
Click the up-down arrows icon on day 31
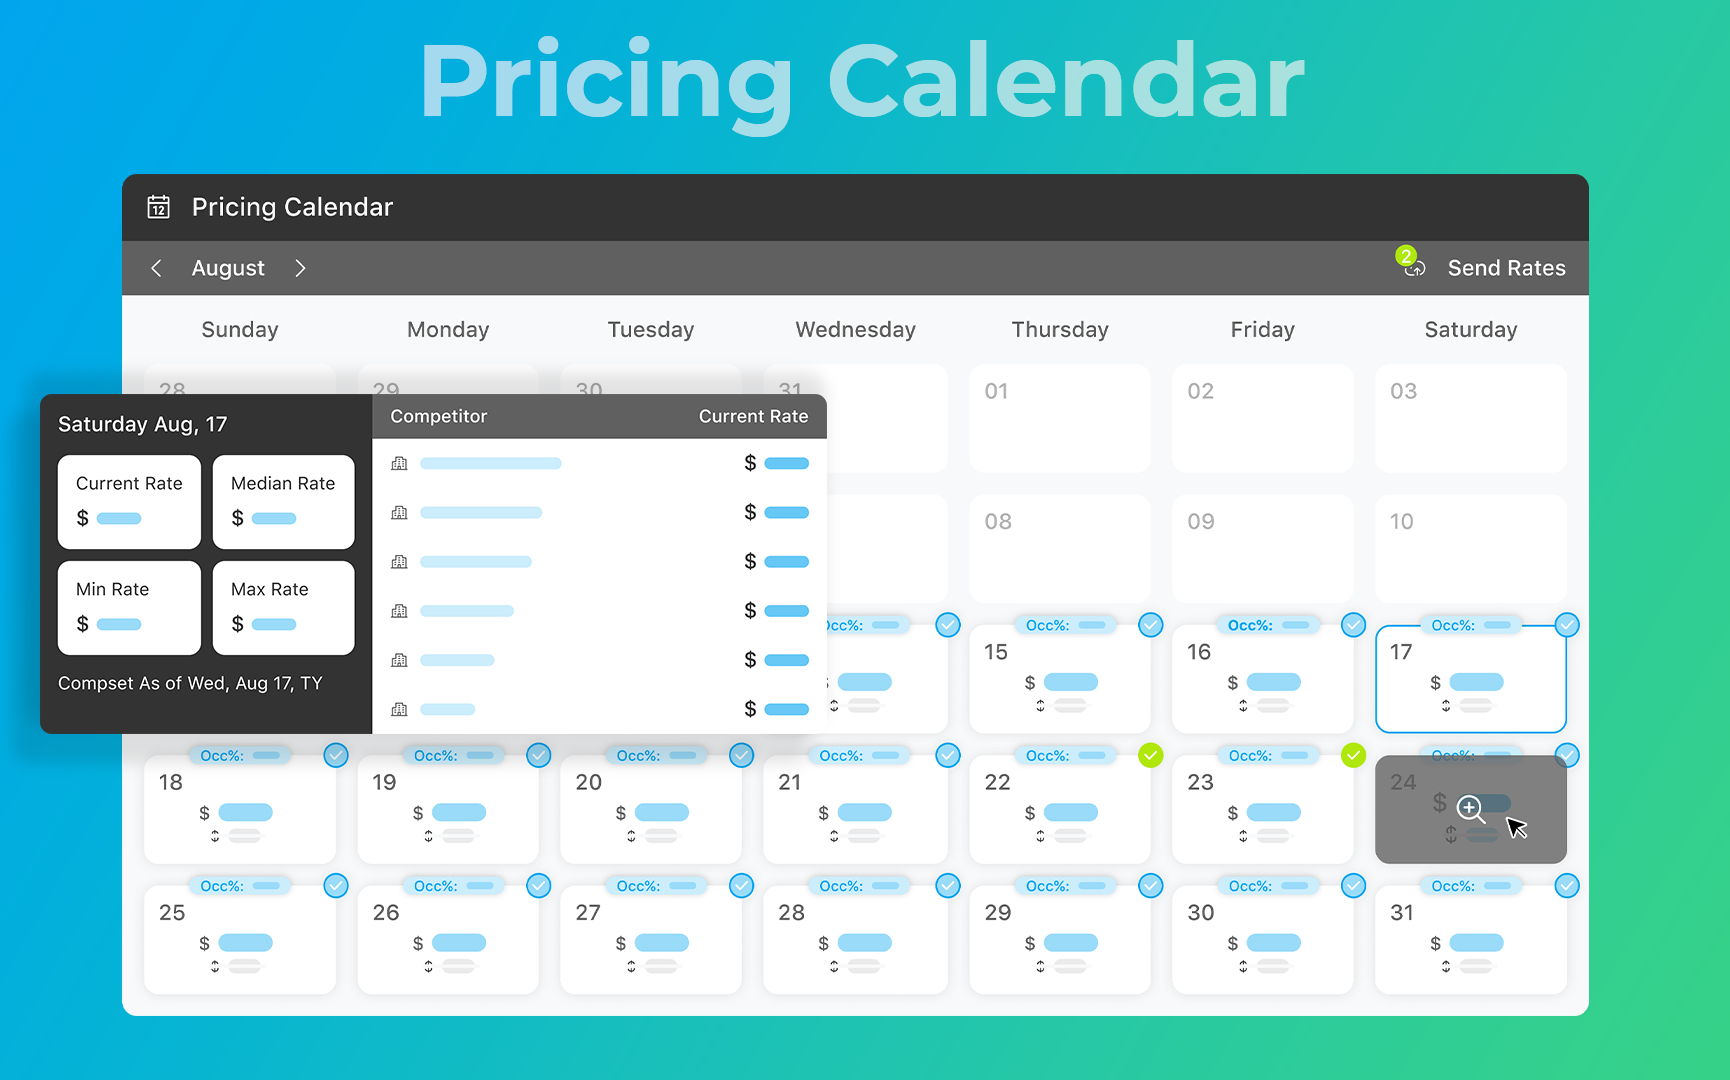tap(1446, 966)
